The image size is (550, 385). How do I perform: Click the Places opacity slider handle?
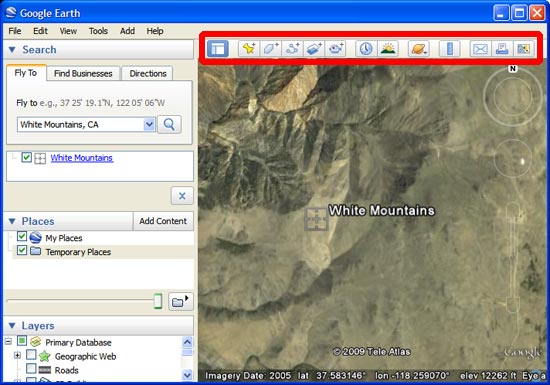click(x=158, y=301)
